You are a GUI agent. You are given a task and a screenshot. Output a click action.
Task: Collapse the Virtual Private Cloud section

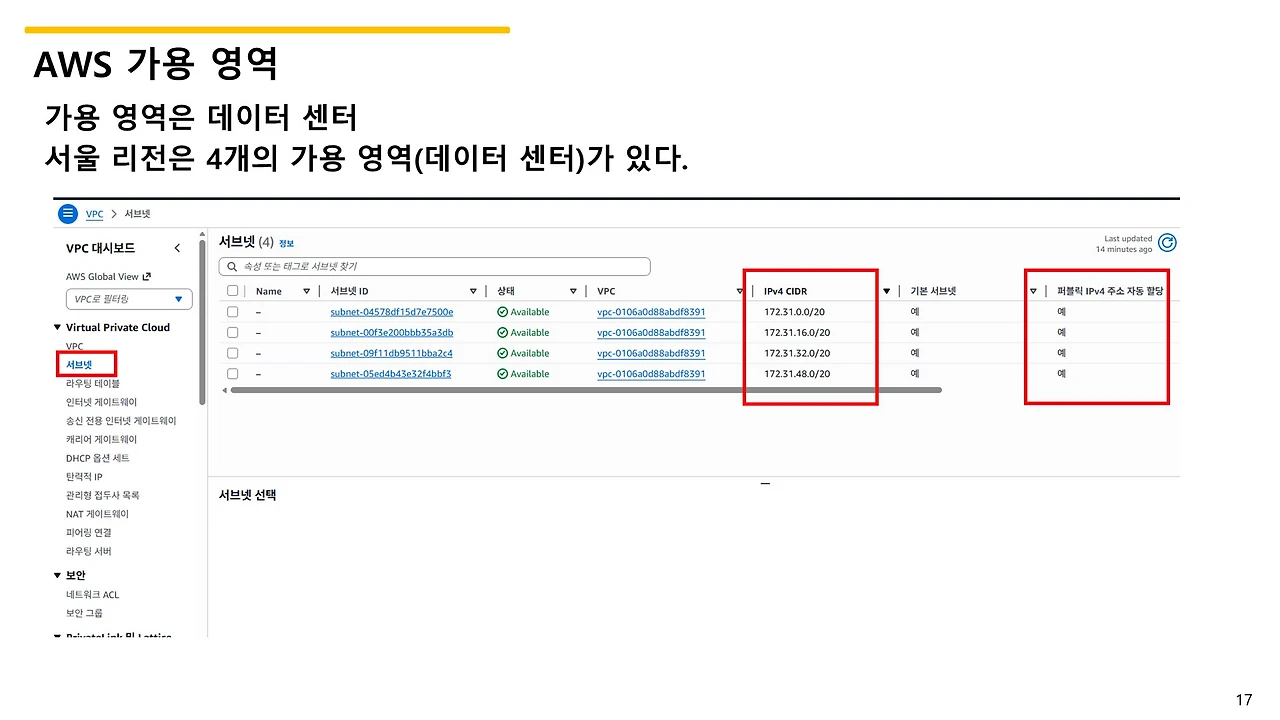click(x=57, y=327)
